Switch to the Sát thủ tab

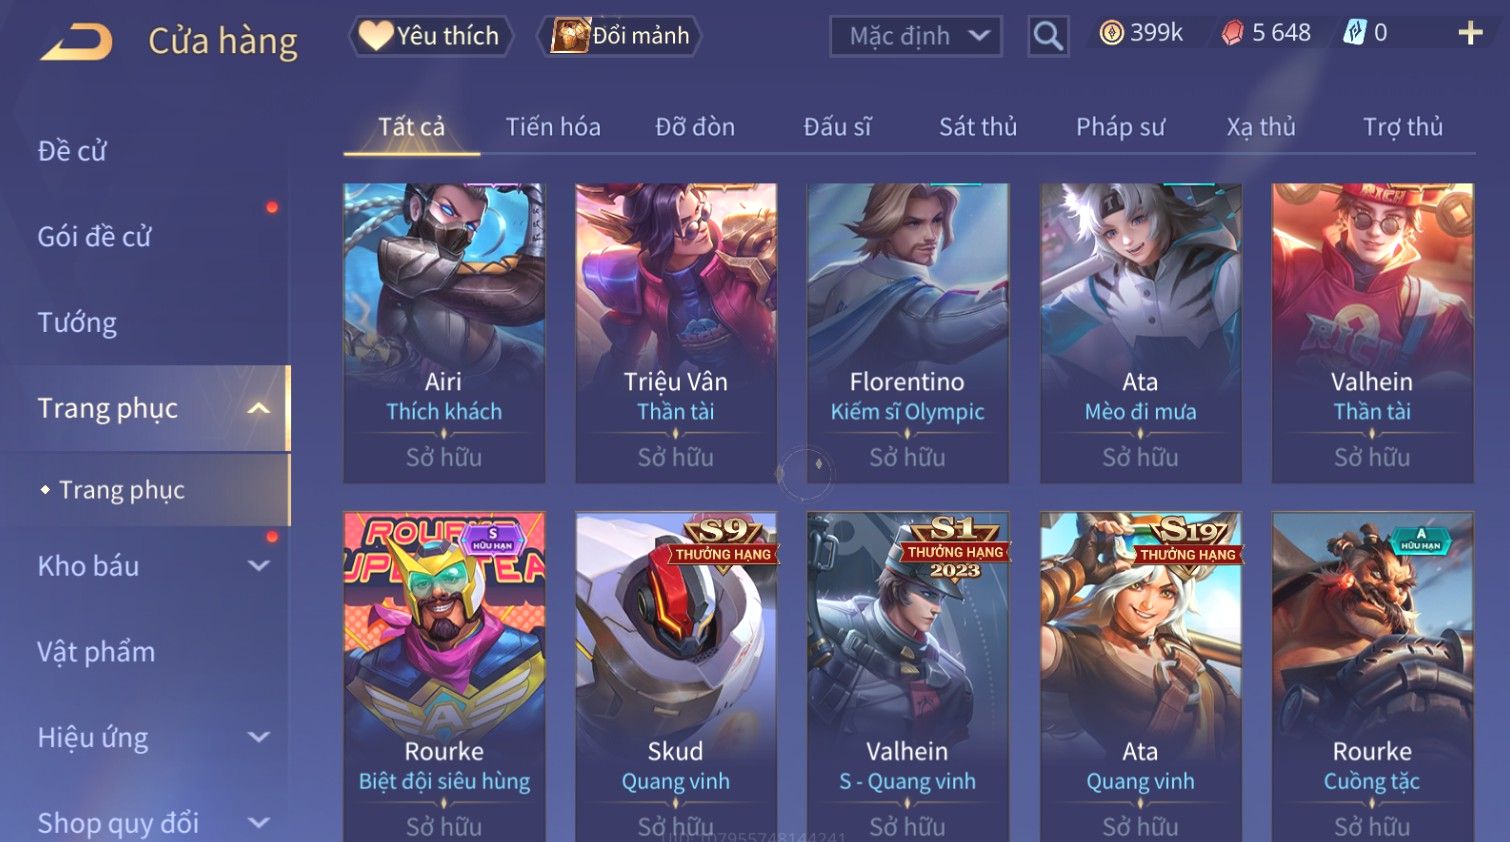pos(978,127)
